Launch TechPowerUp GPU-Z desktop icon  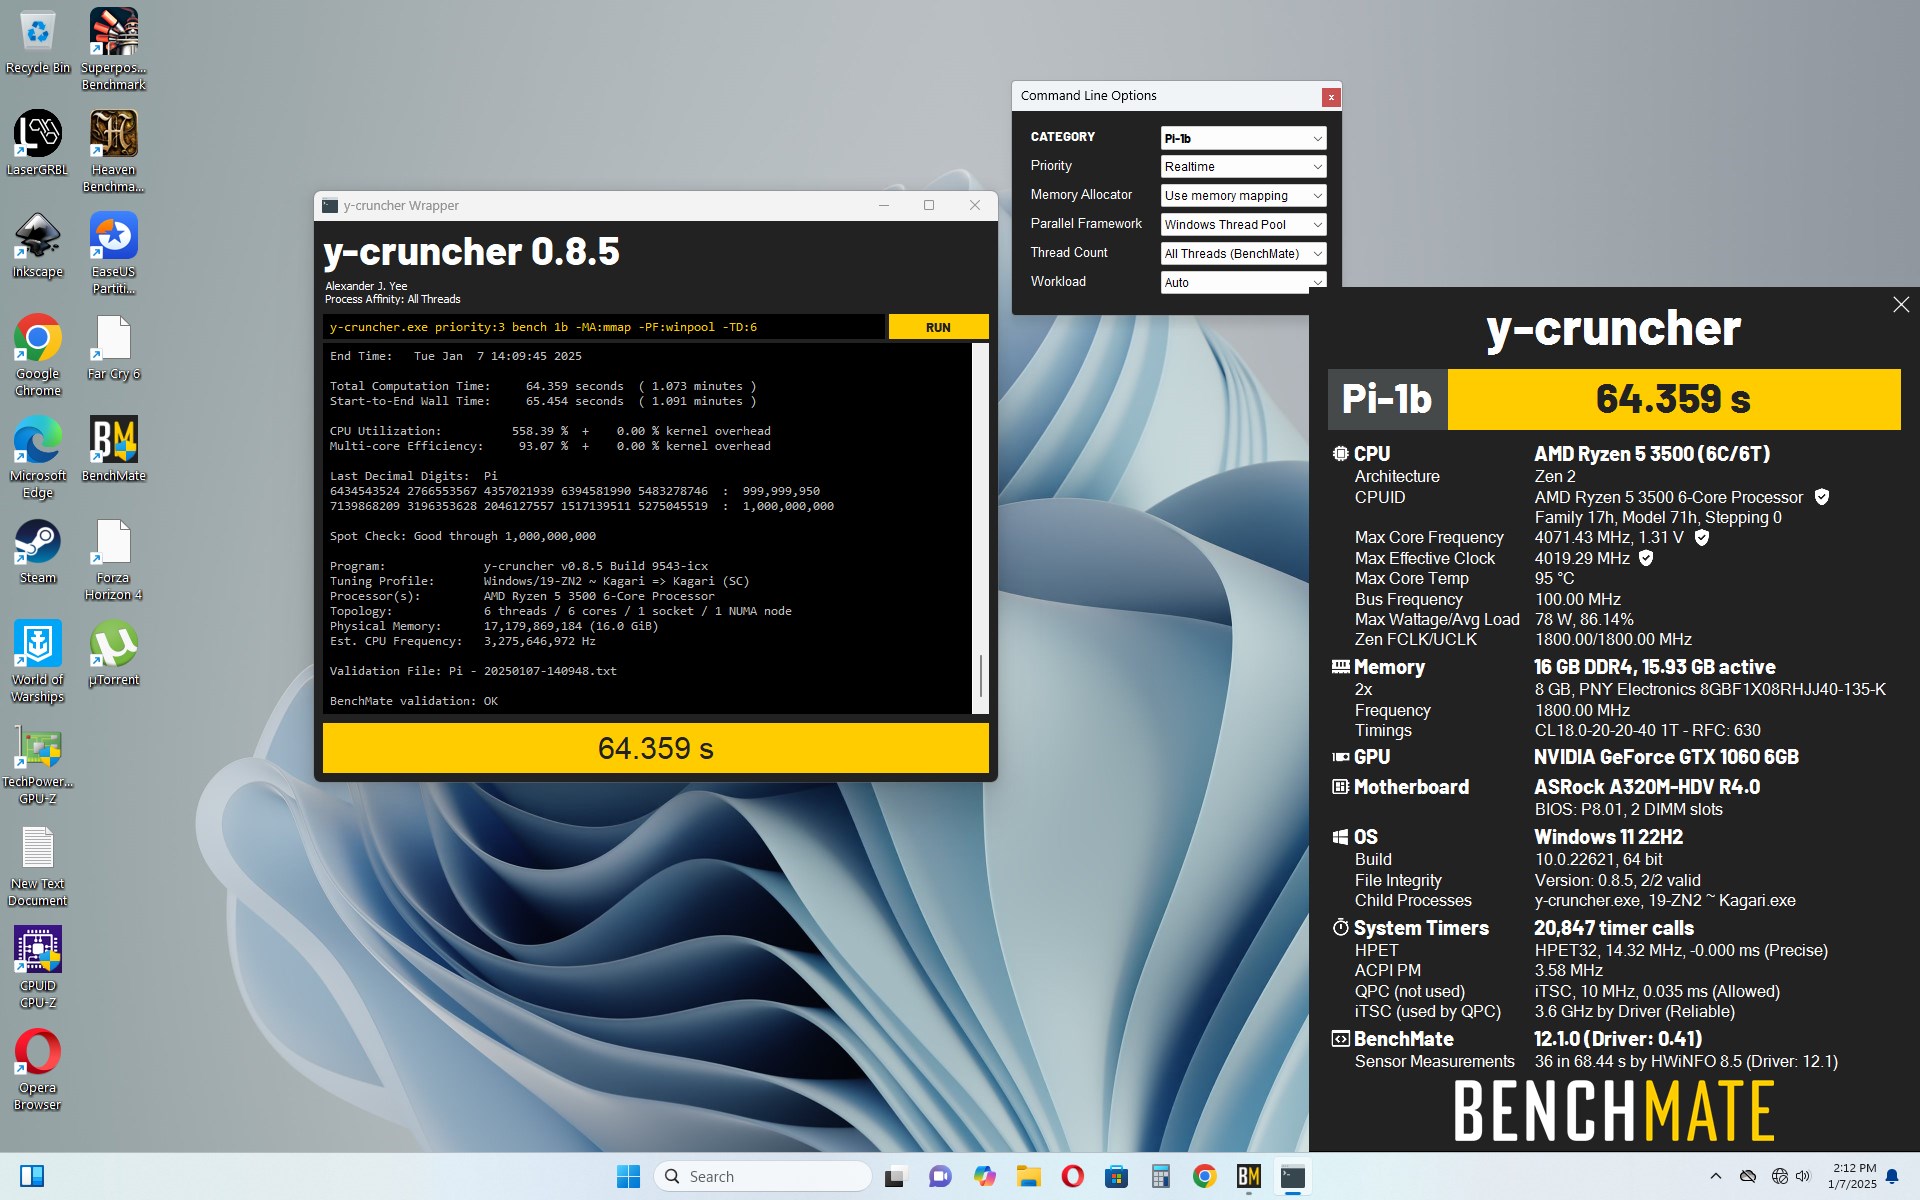point(38,765)
